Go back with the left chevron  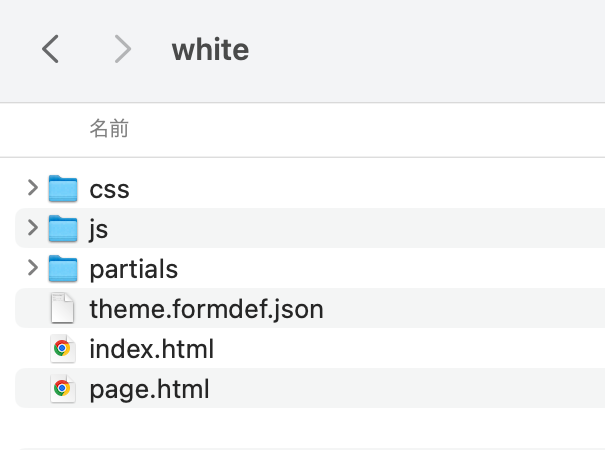tap(51, 49)
